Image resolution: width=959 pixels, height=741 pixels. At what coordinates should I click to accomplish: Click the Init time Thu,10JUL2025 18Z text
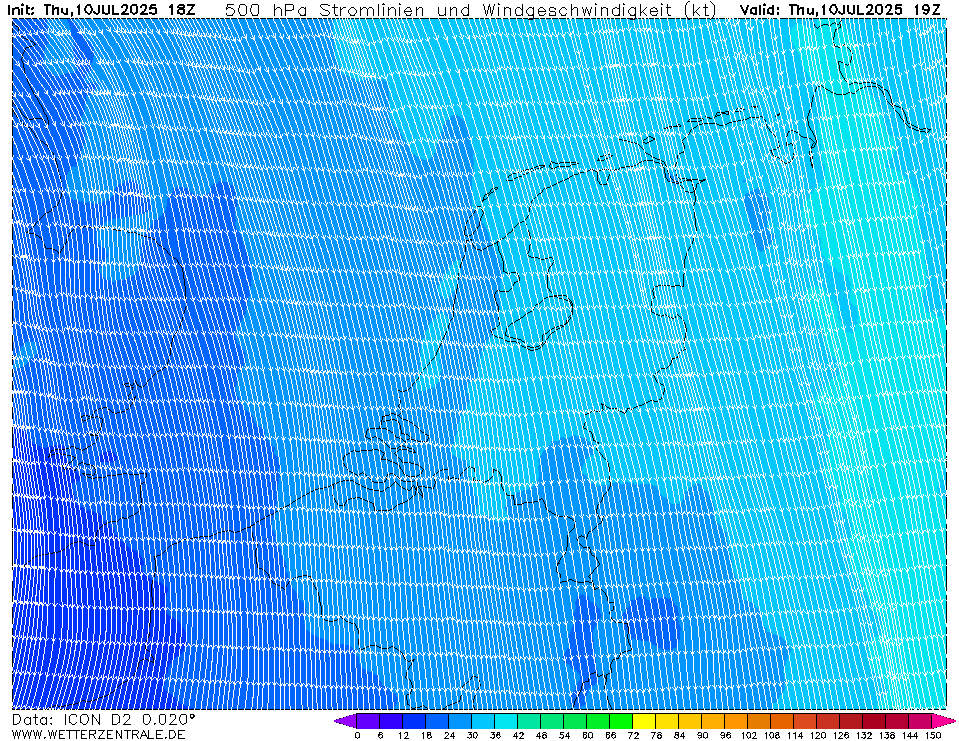tap(100, 10)
